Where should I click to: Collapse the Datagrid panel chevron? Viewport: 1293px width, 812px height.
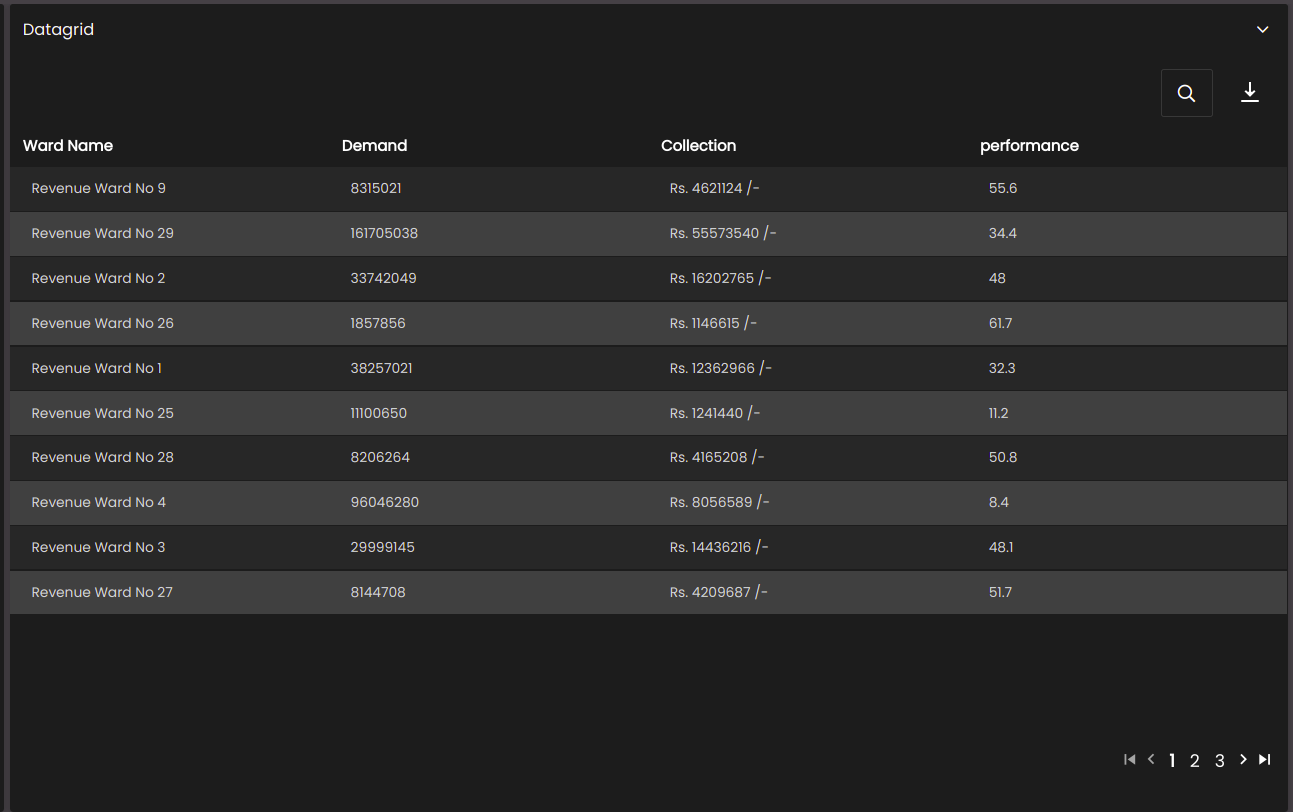coord(1263,30)
